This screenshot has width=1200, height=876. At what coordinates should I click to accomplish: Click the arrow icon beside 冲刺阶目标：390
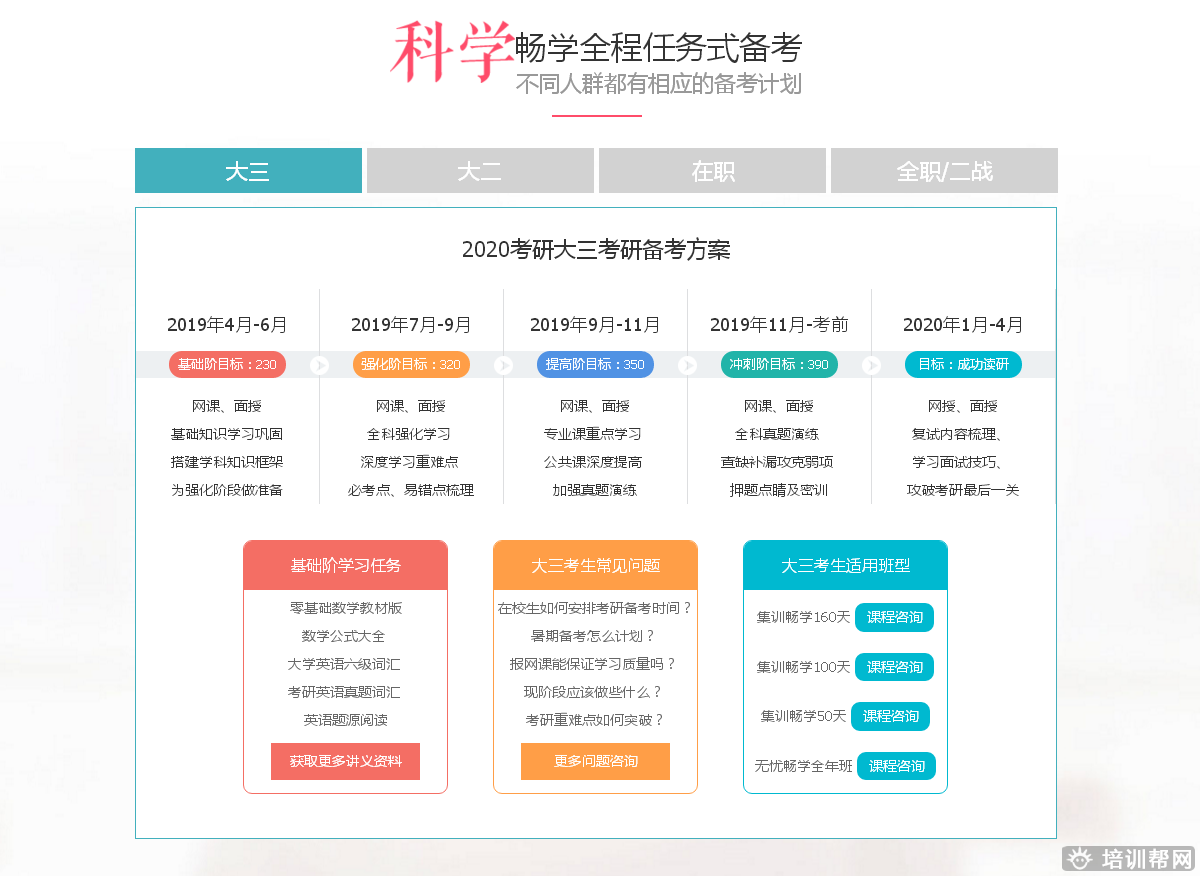click(x=871, y=365)
